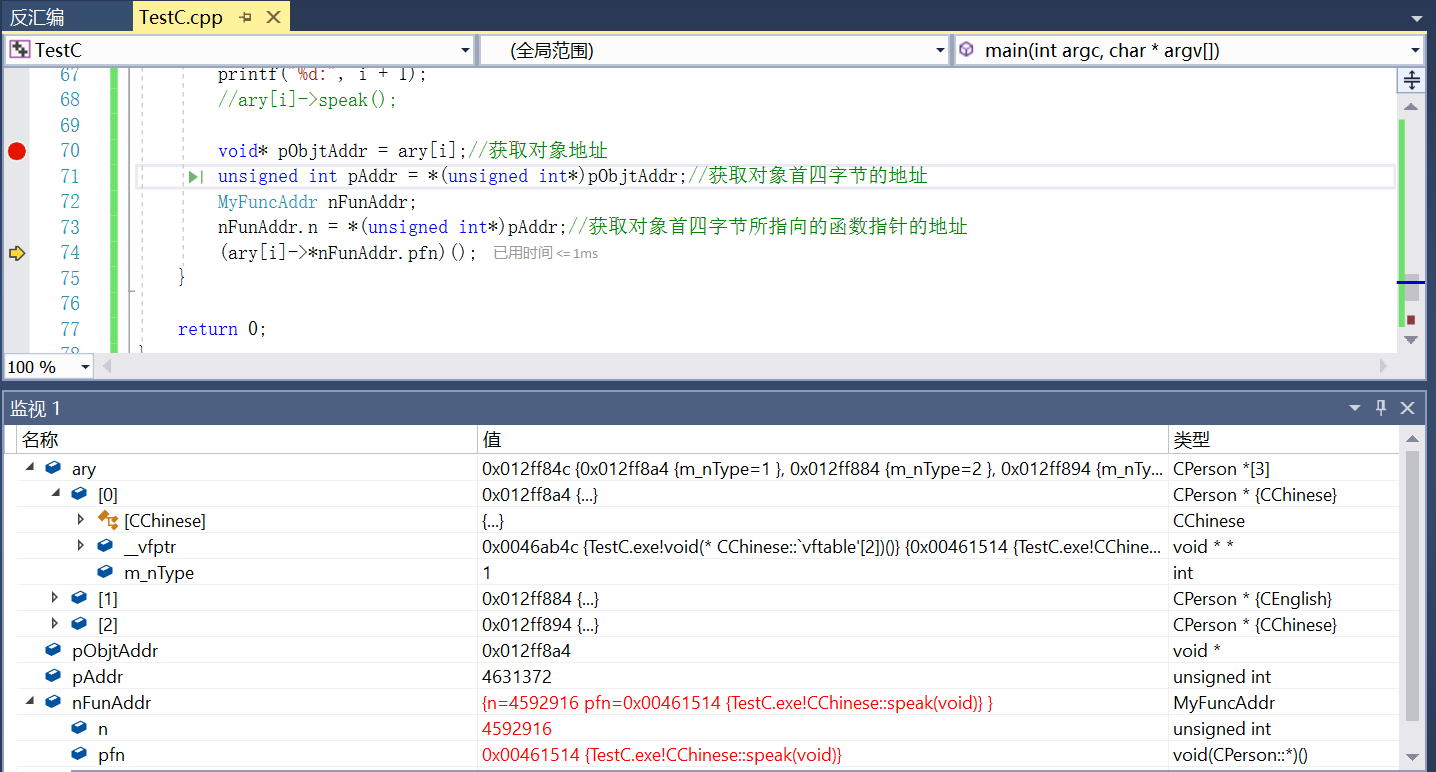Open the 监视 1 window options dropdown
This screenshot has width=1436, height=772.
click(x=1355, y=408)
